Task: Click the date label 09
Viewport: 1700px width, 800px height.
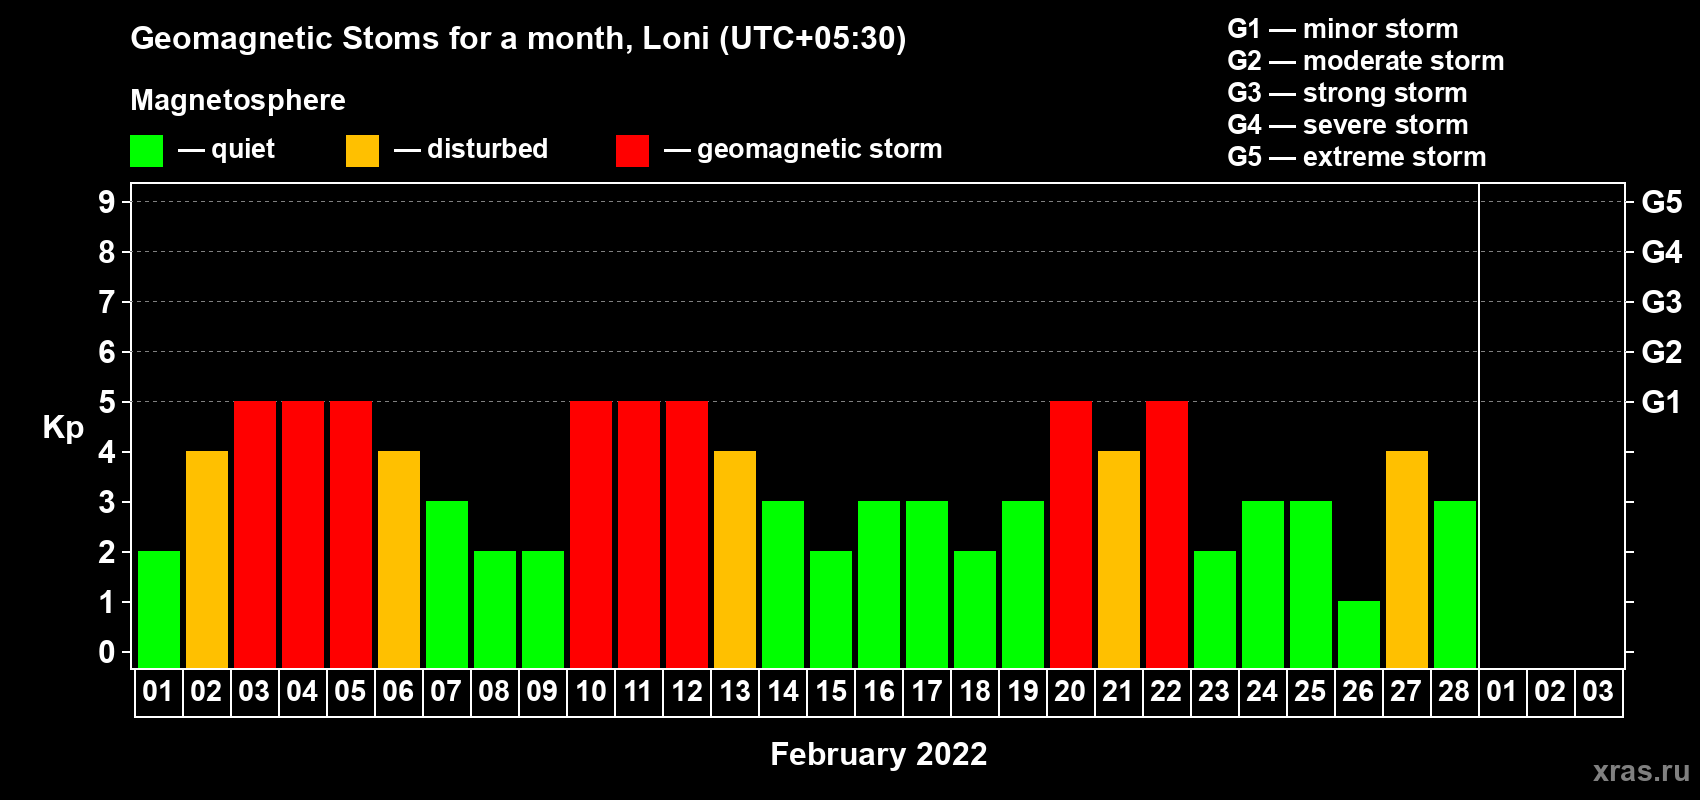Action: 542,692
